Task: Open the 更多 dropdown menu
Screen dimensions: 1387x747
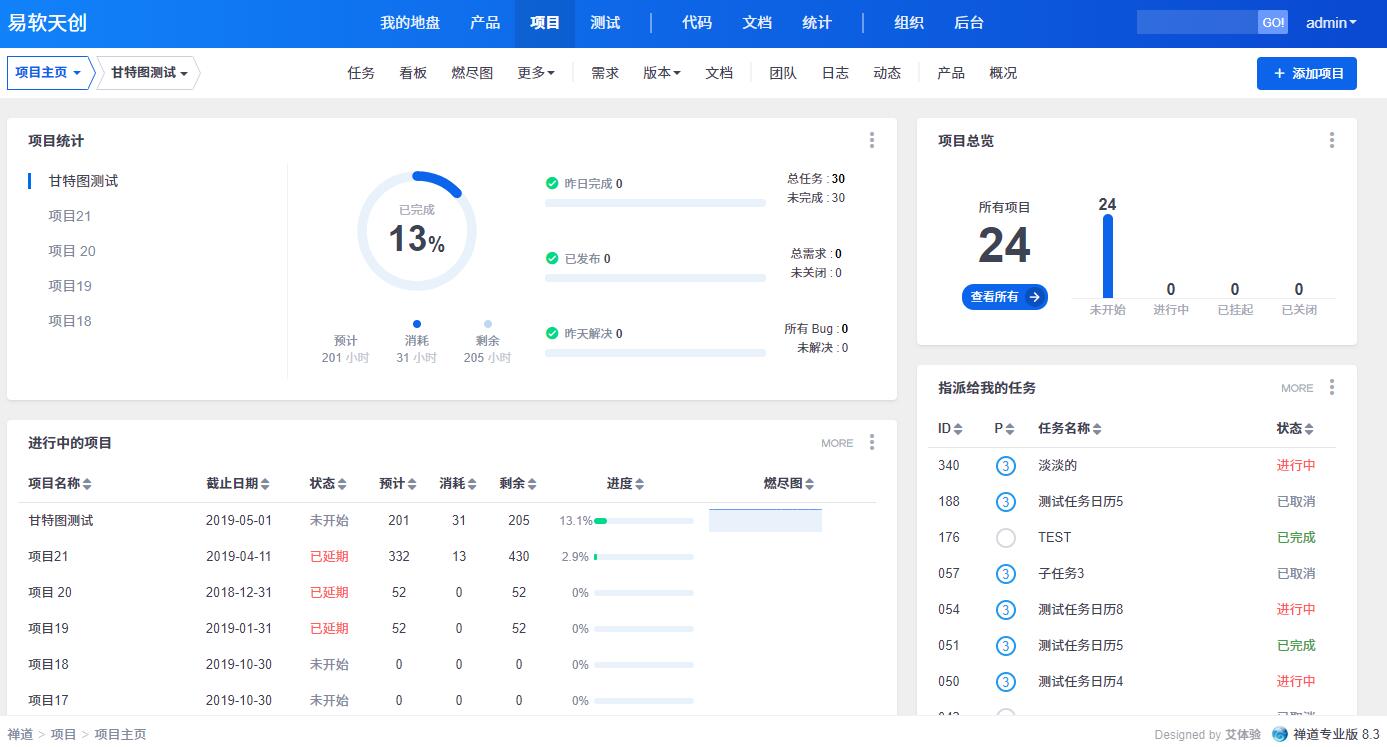Action: click(x=536, y=73)
